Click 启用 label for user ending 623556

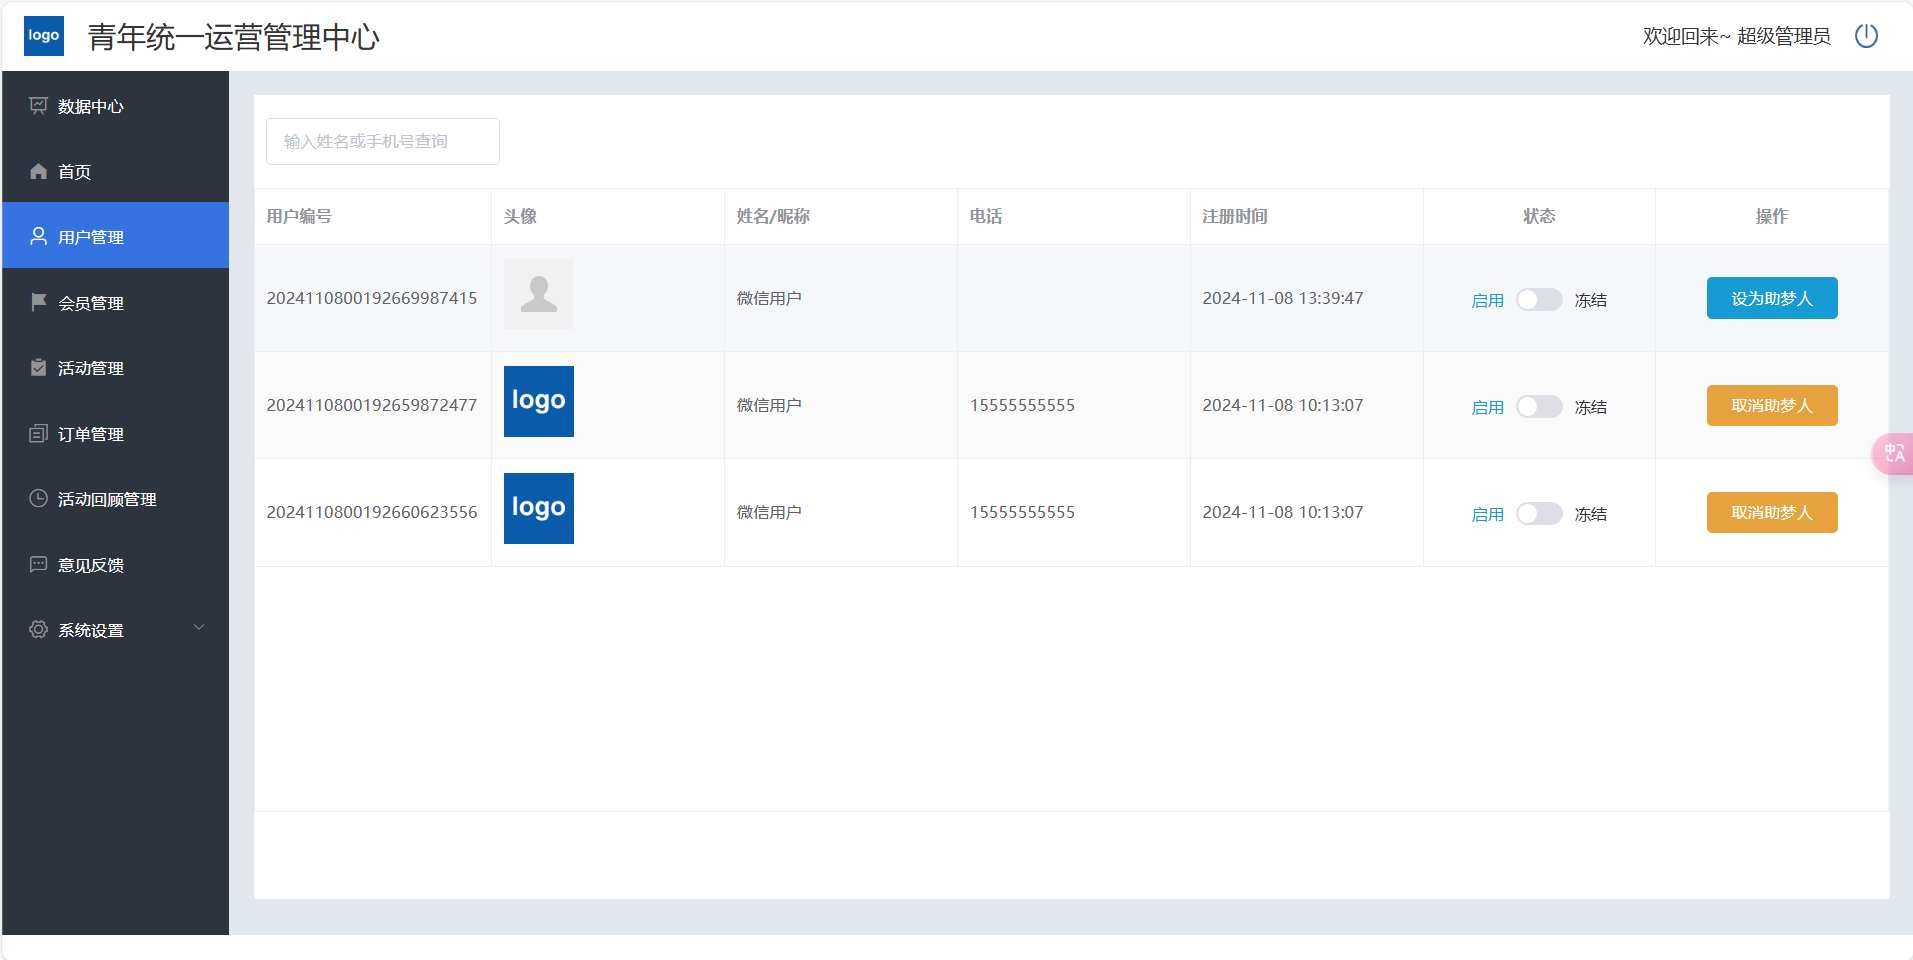[x=1488, y=514]
